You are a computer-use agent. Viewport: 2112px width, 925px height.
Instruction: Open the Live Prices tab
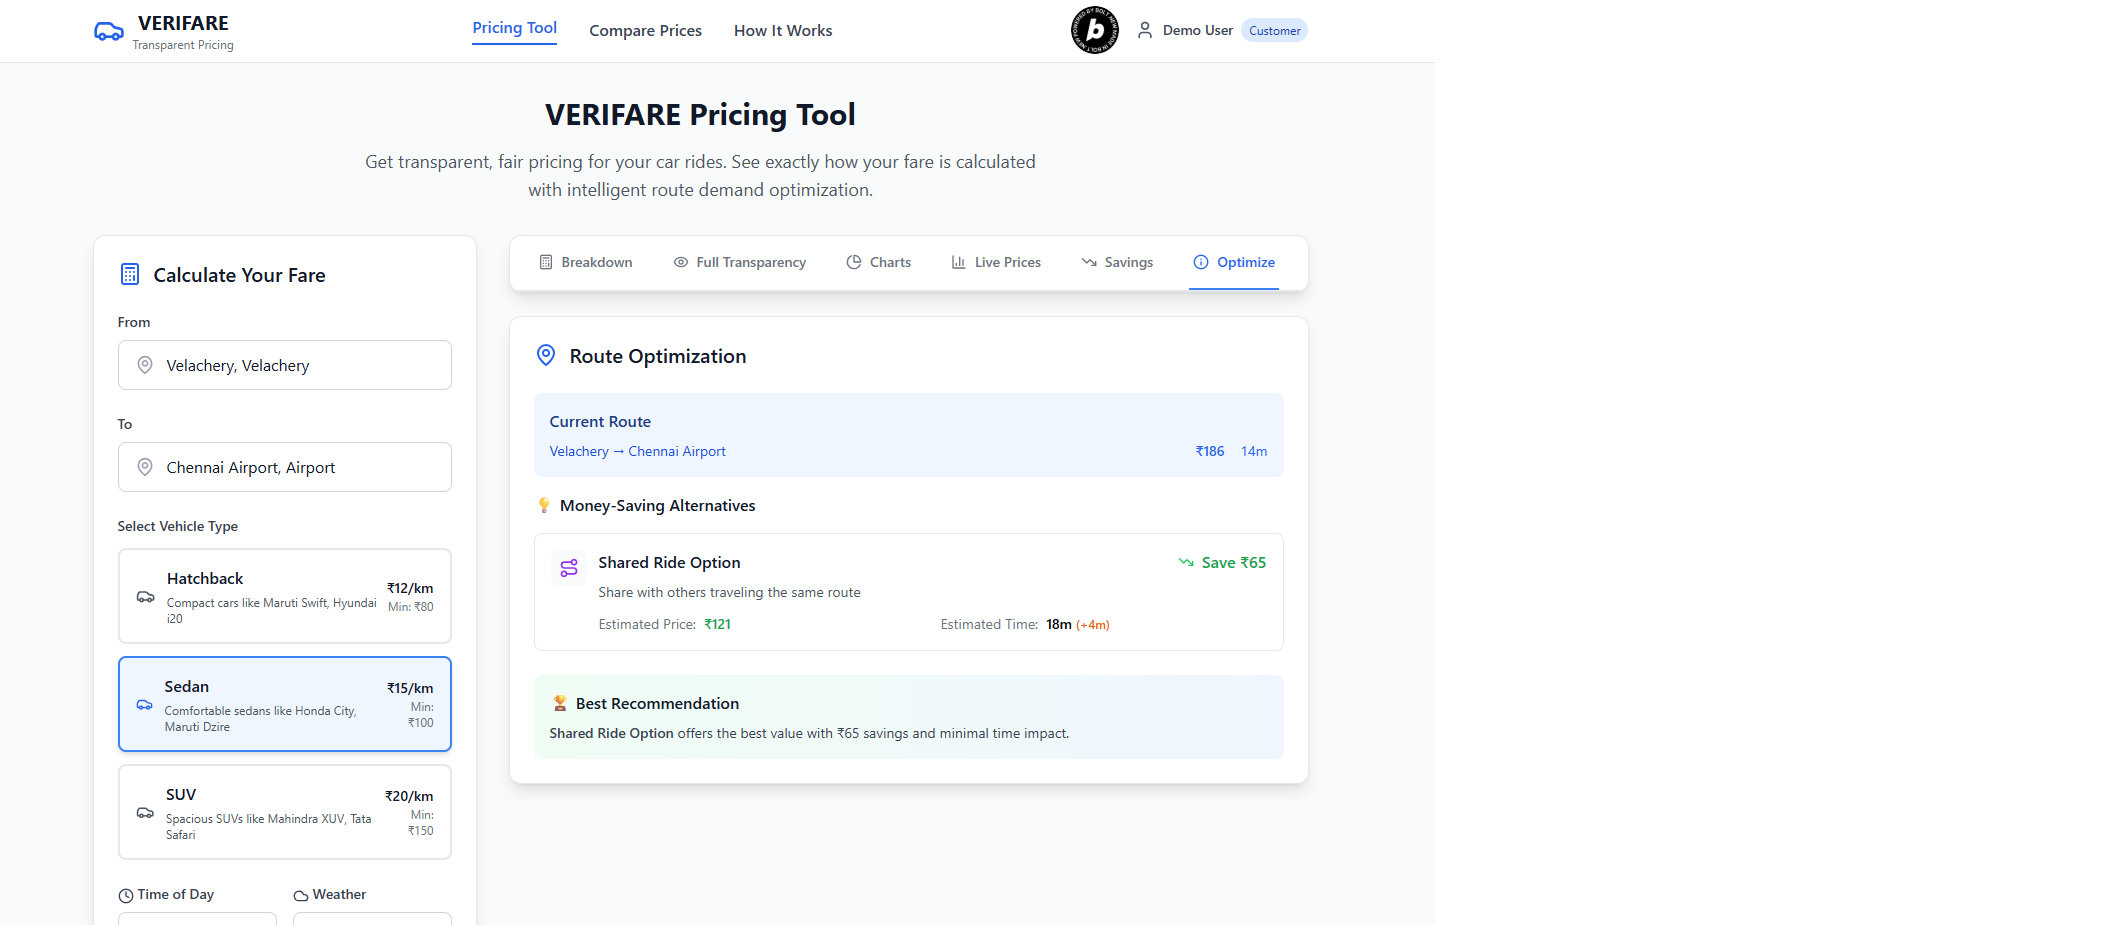coord(996,263)
